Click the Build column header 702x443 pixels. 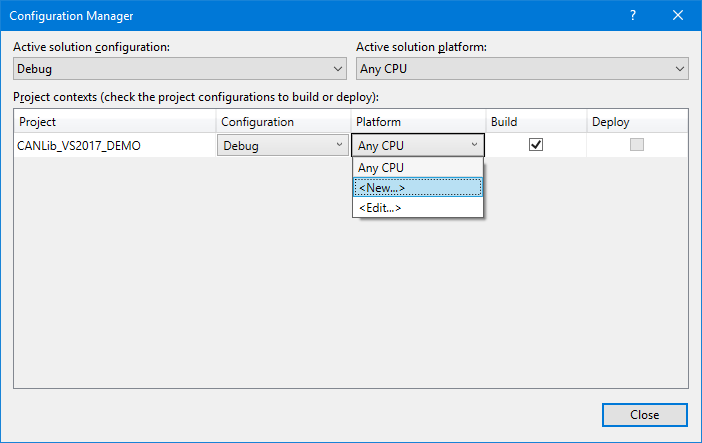click(536, 121)
